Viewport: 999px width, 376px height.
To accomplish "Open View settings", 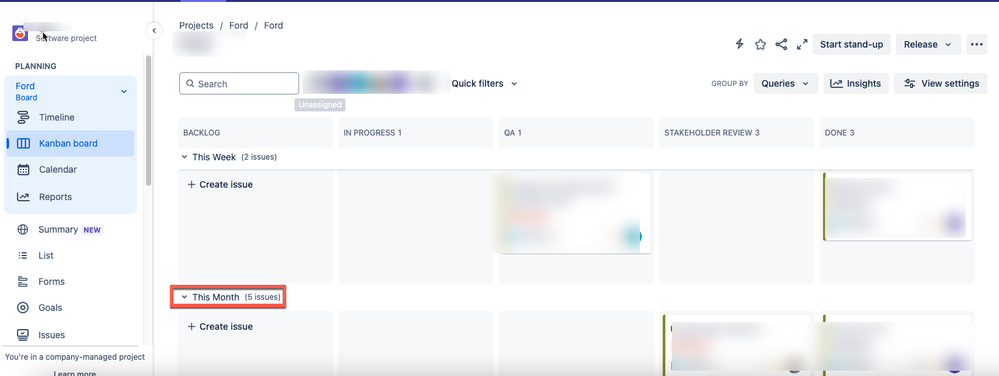I will pos(941,83).
